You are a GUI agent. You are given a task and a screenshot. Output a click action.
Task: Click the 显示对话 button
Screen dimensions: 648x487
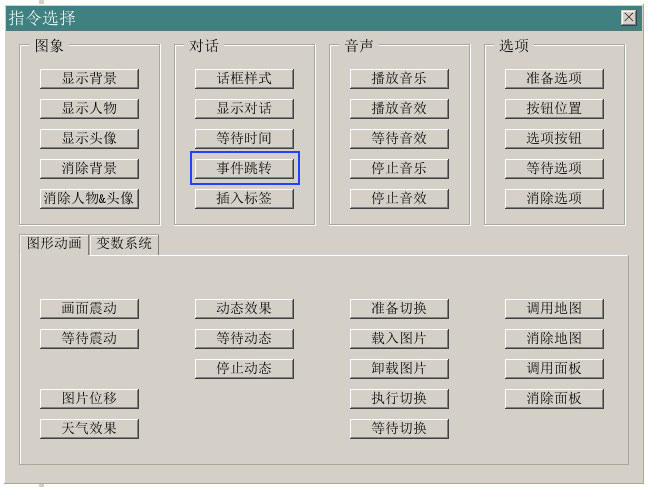click(244, 108)
